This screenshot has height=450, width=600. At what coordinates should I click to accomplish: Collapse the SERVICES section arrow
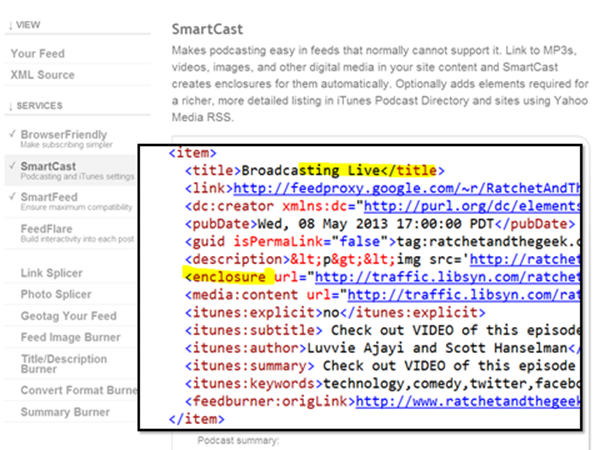pos(11,106)
